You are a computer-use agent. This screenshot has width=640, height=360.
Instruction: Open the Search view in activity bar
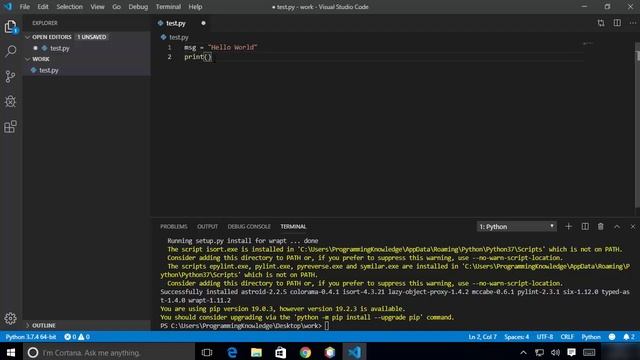point(11,51)
